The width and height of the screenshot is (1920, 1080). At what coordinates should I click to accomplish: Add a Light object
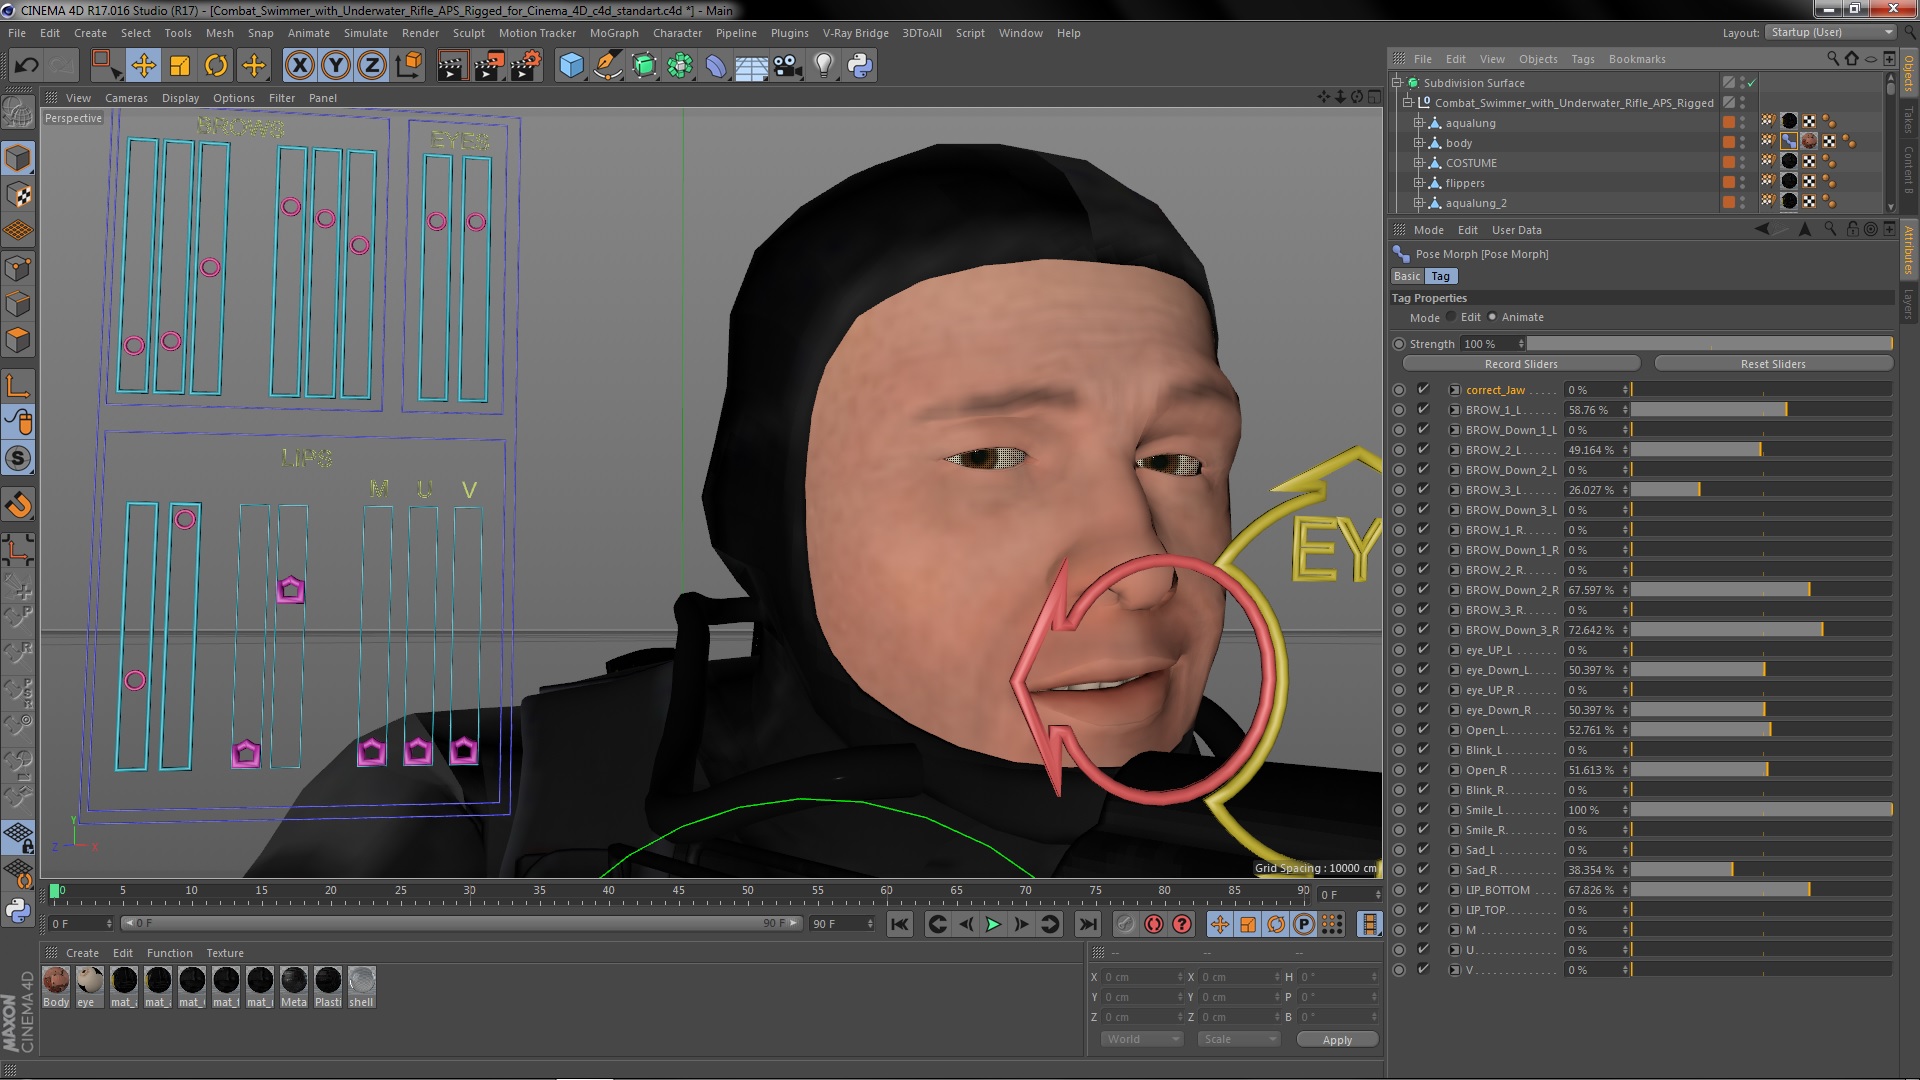823,66
